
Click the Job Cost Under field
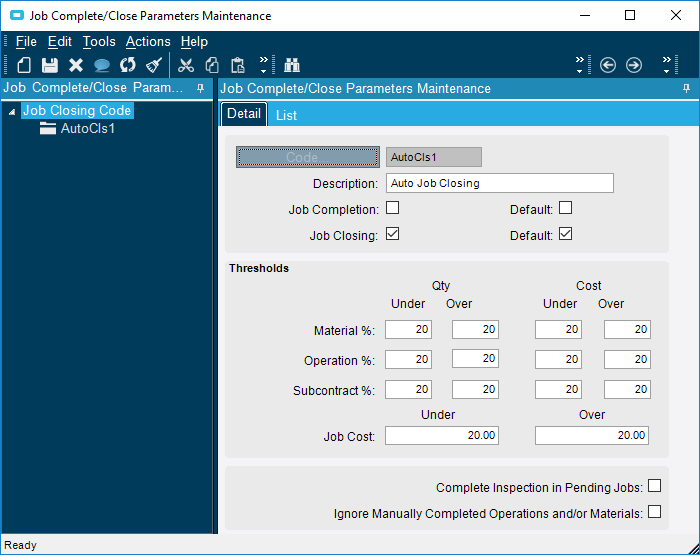click(x=442, y=435)
